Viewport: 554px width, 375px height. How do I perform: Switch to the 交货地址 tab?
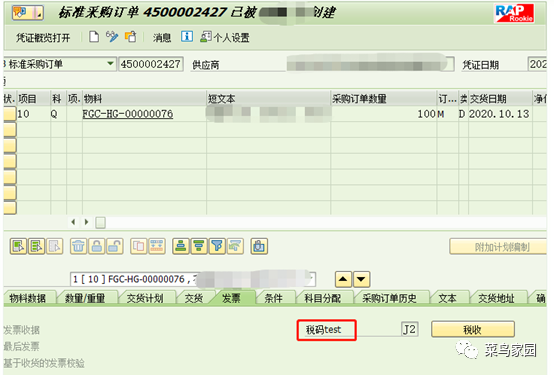496,299
